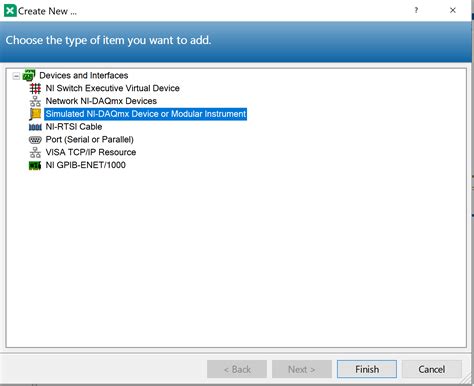Click the yellow Simulated NI-DAQmx Device icon

click(35, 114)
